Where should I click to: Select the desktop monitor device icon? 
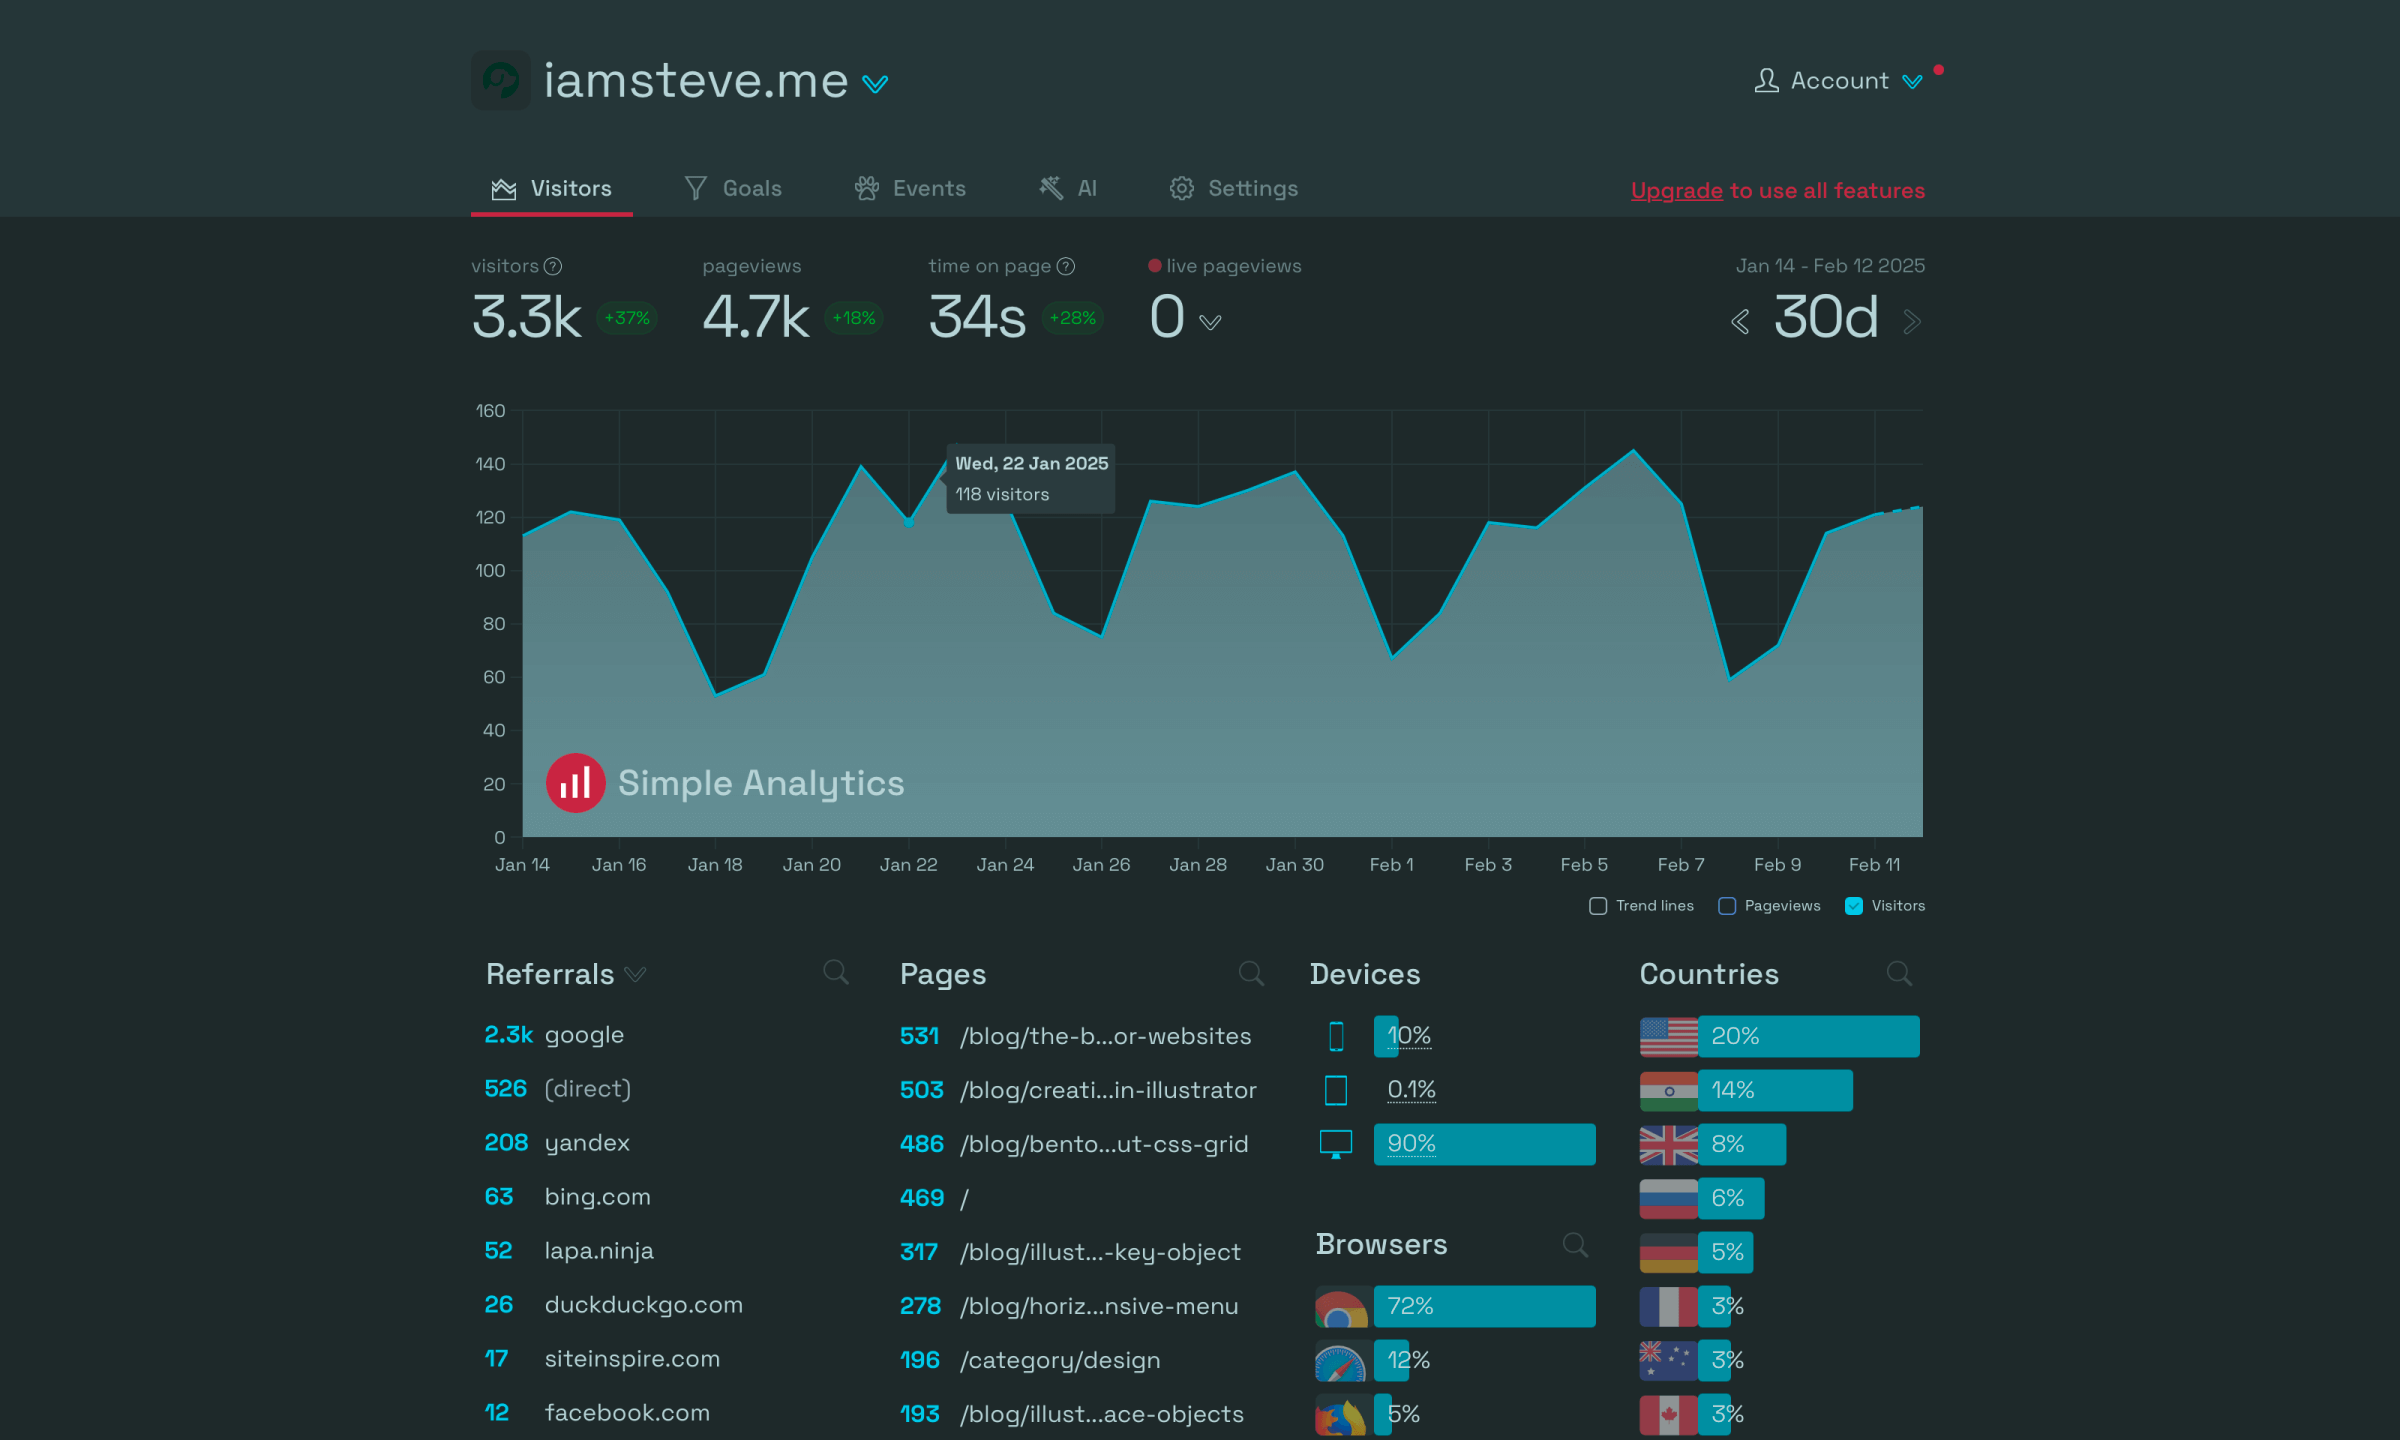pyautogui.click(x=1336, y=1144)
